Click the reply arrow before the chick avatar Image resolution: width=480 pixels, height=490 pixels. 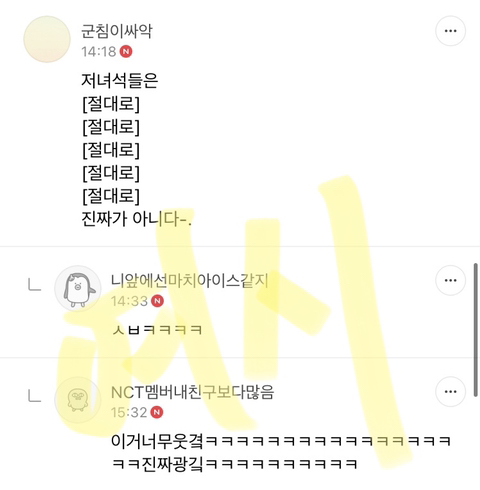[35, 396]
